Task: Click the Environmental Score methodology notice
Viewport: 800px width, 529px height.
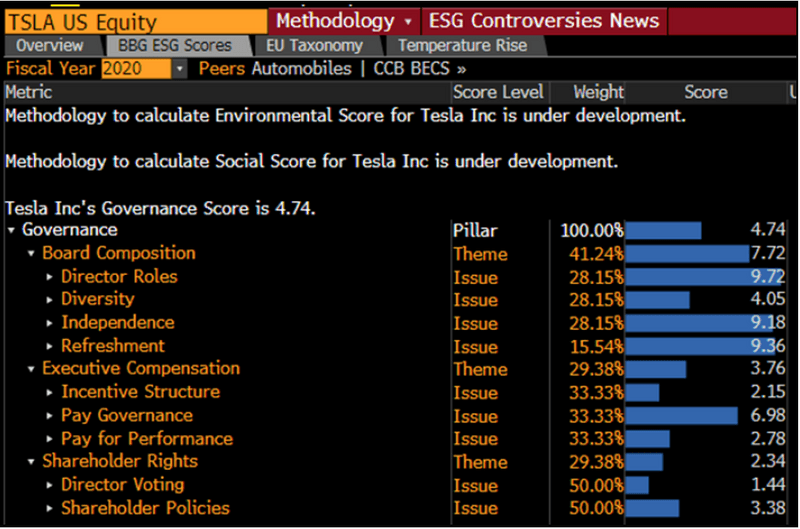Action: (x=345, y=116)
